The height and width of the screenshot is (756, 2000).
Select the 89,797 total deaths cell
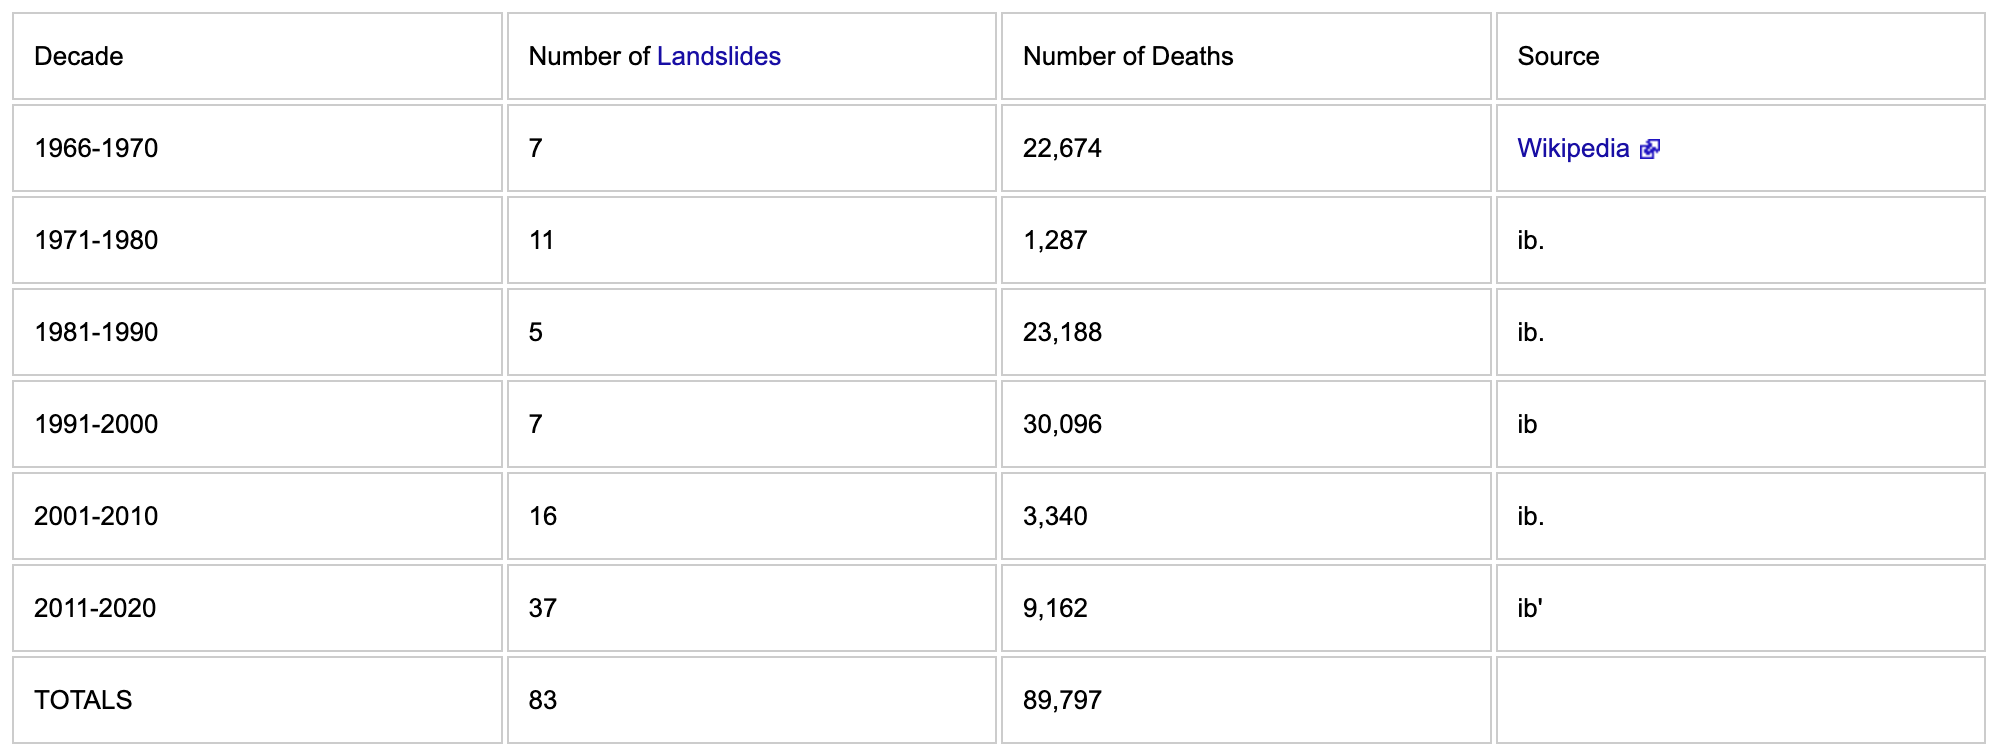point(1246,700)
